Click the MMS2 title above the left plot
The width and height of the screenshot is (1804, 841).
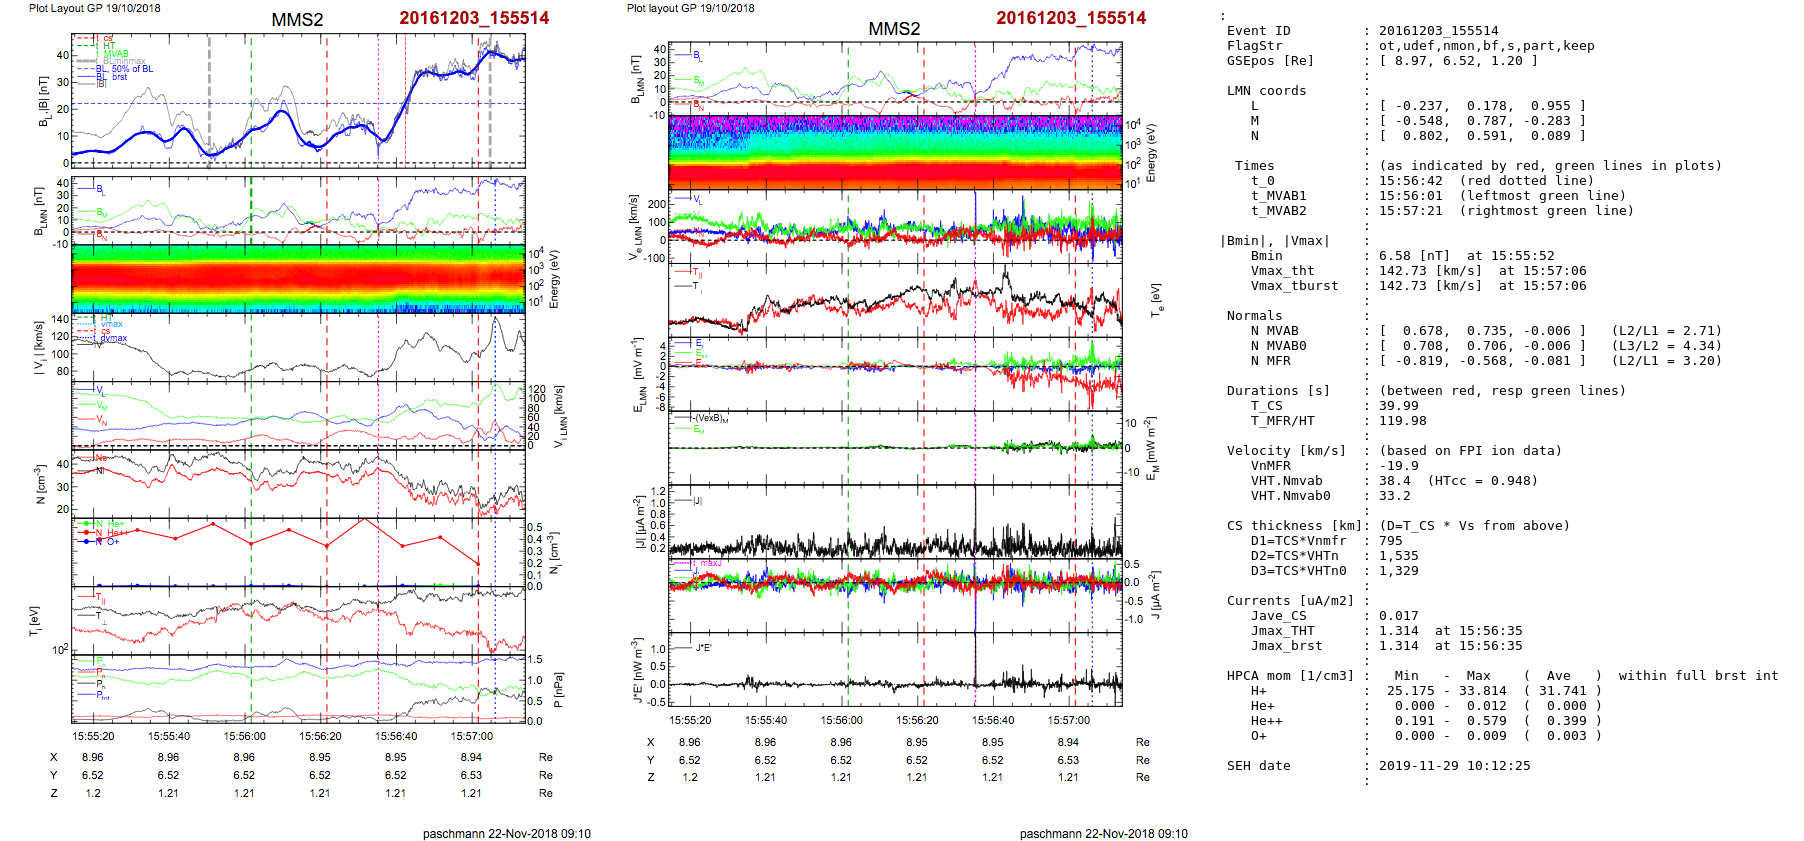(297, 20)
